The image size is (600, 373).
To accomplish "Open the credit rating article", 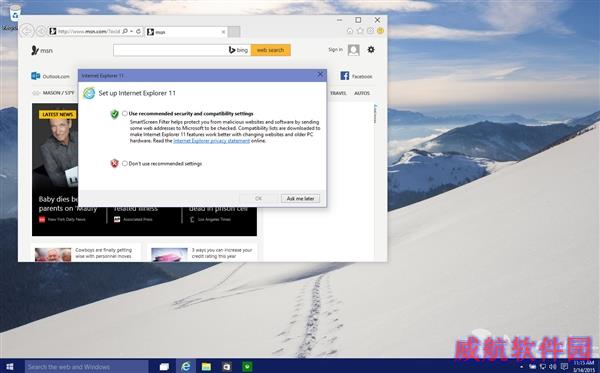I will 222,253.
